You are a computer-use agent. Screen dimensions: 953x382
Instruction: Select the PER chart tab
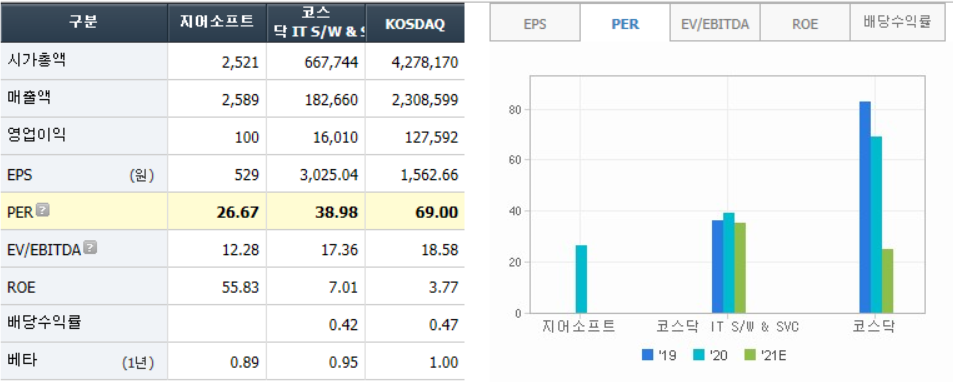click(625, 24)
